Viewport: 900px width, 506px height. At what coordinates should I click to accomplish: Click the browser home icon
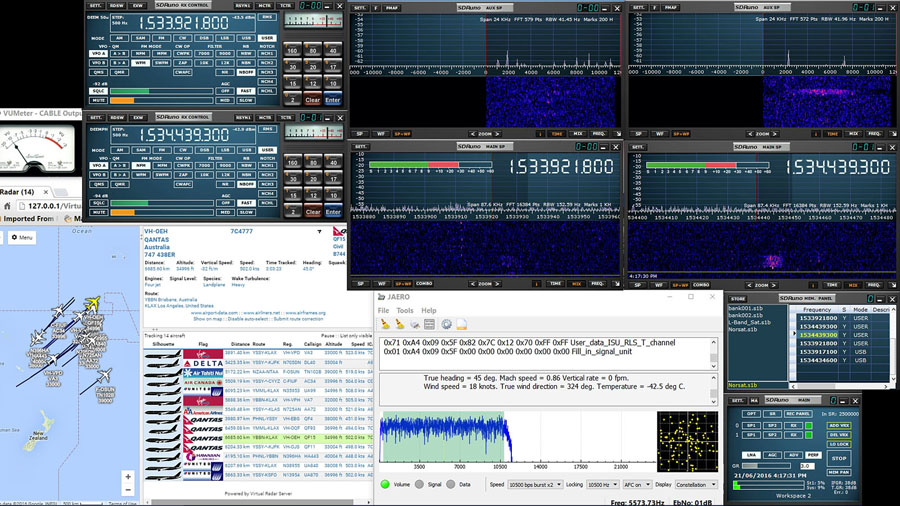[x=7, y=206]
